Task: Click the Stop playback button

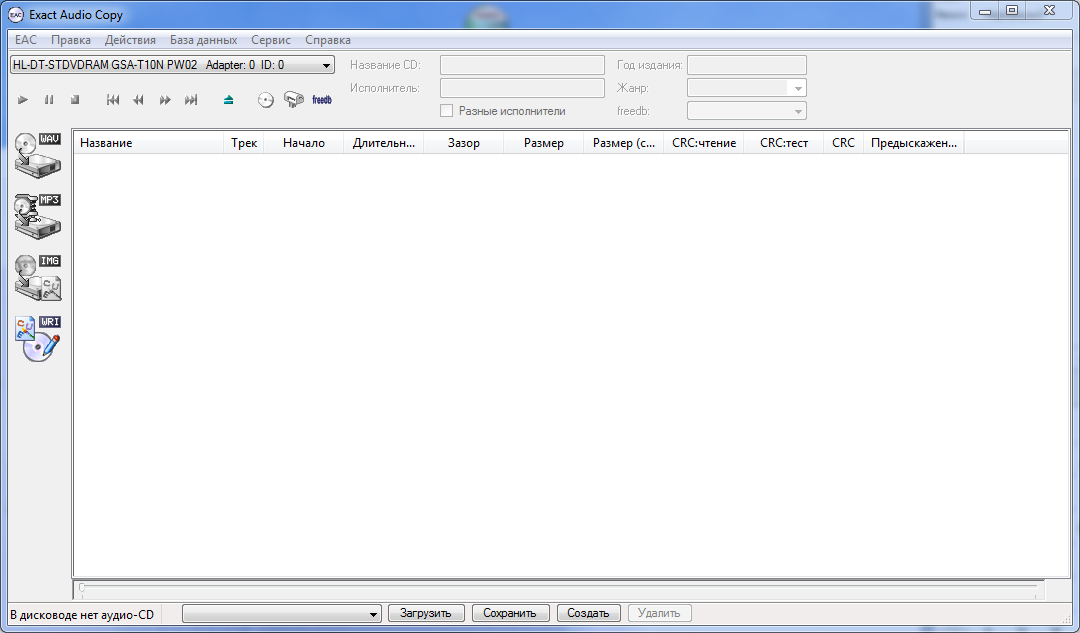Action: 75,100
